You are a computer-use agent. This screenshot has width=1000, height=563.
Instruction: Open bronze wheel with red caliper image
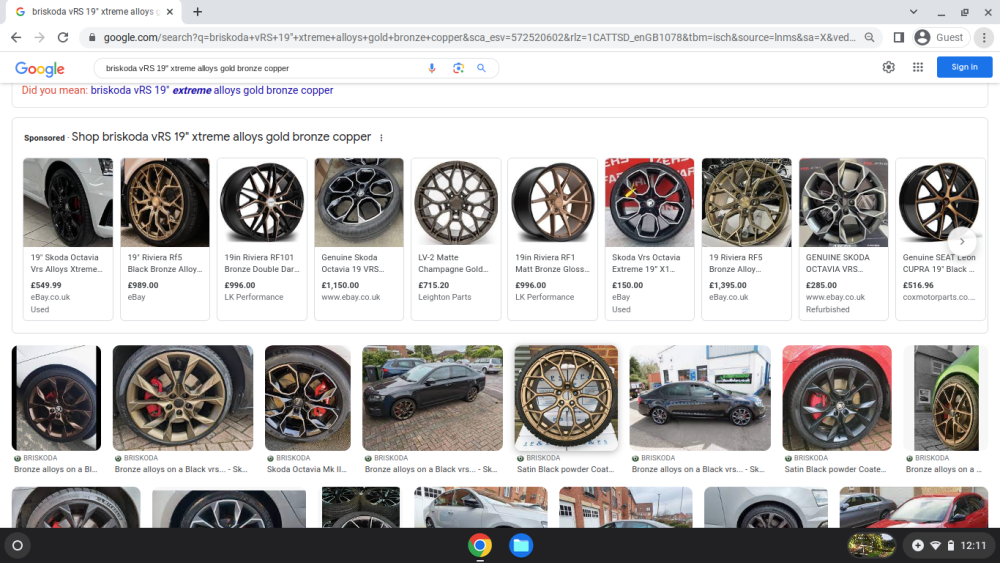(x=183, y=398)
